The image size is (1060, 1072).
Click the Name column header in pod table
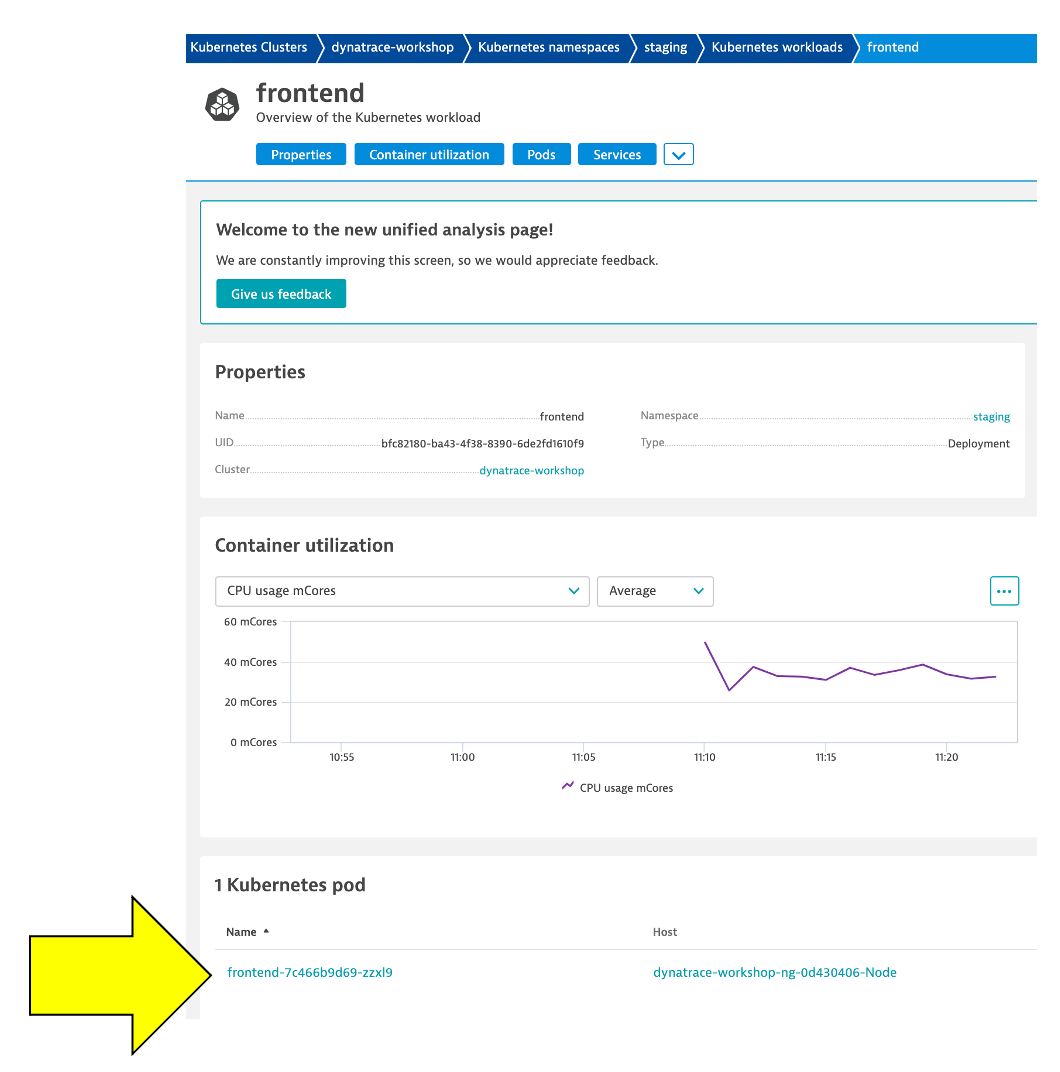point(241,932)
